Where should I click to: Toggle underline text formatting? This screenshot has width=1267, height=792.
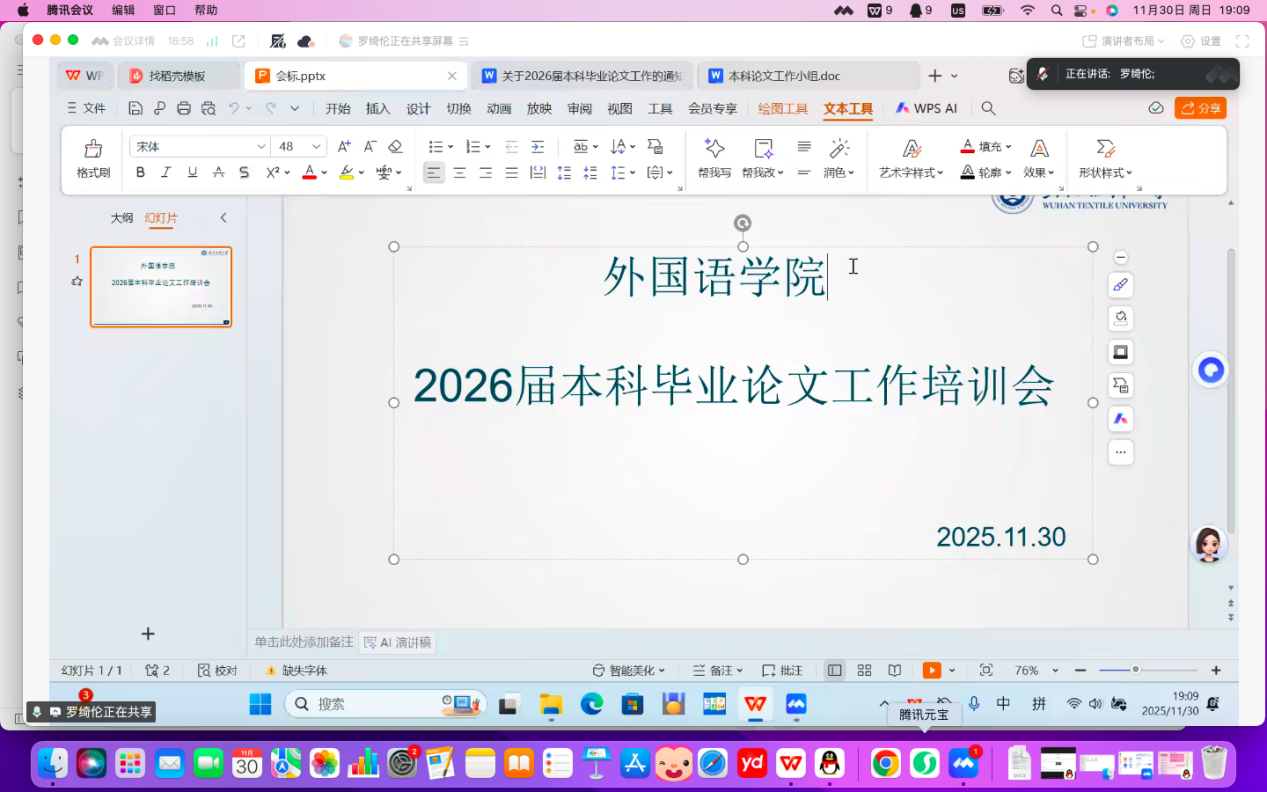pos(192,173)
